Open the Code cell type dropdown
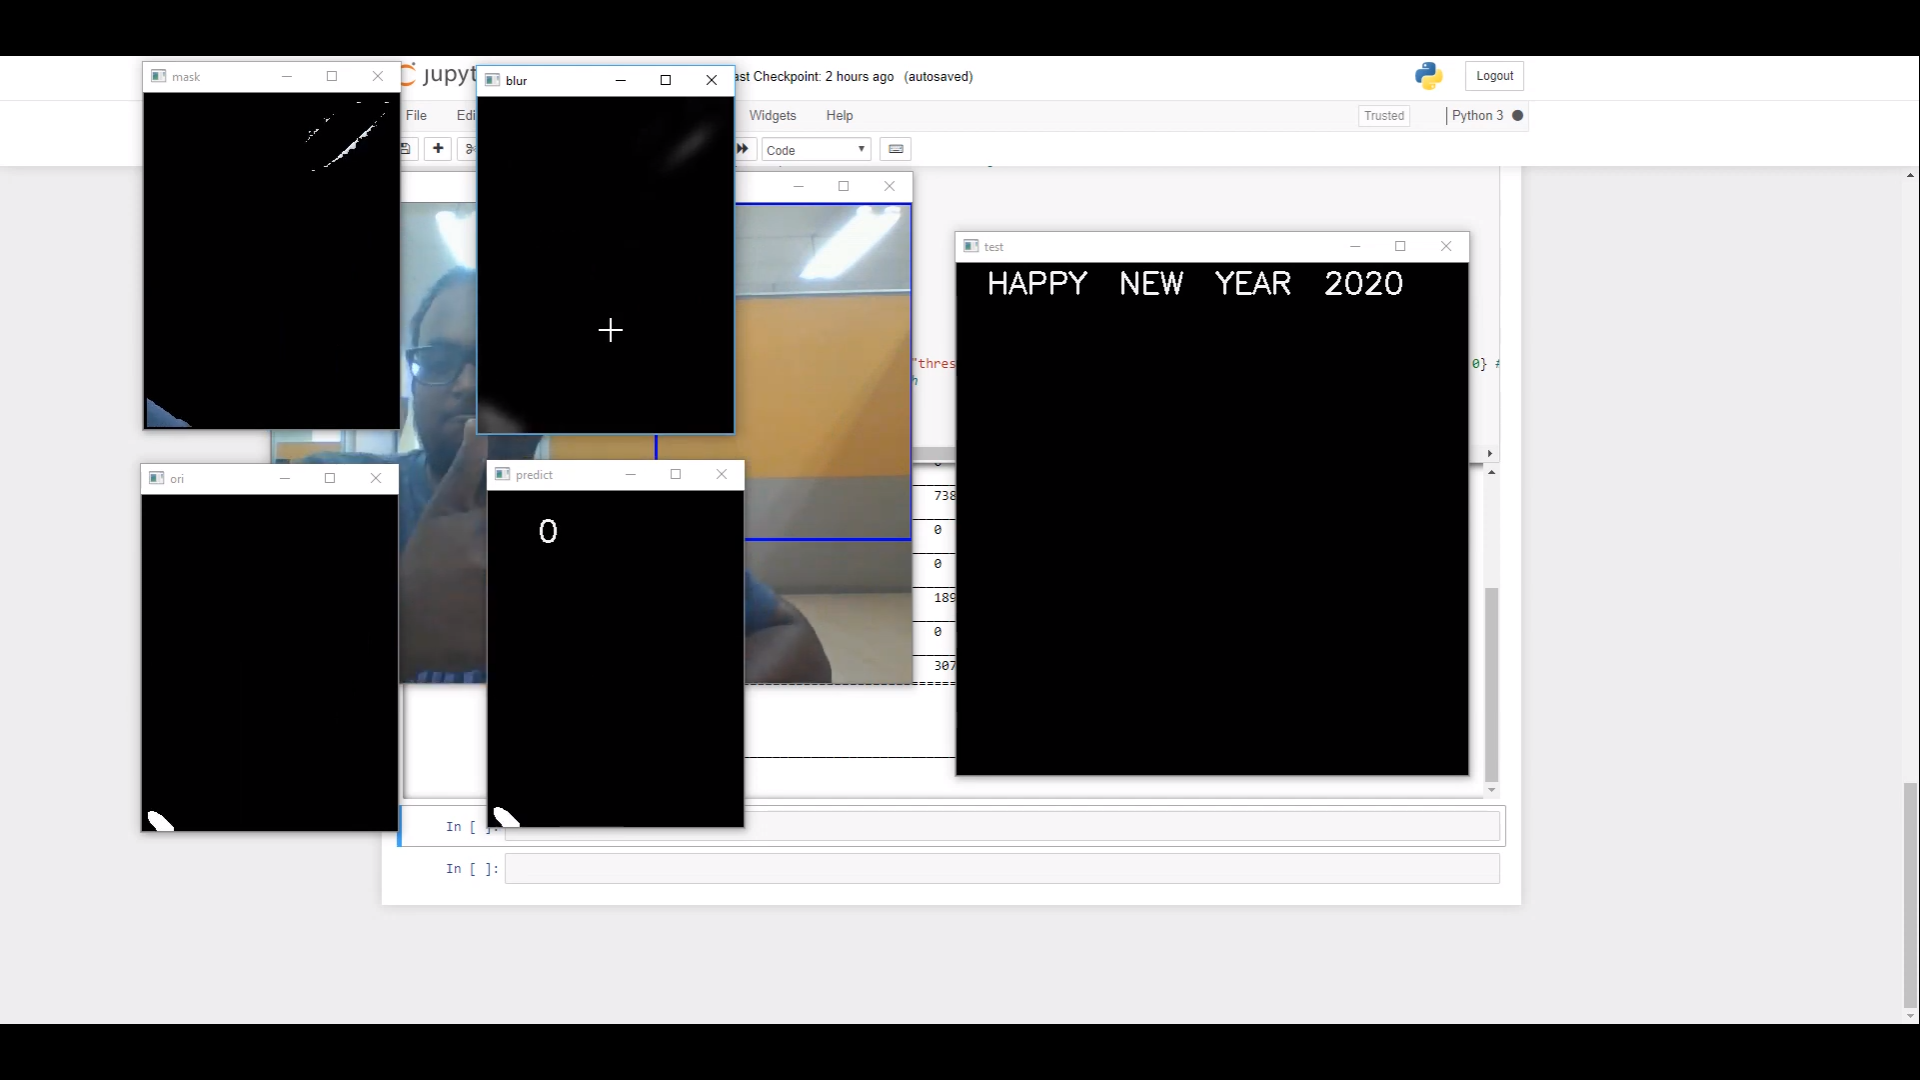The width and height of the screenshot is (1920, 1080). [816, 150]
